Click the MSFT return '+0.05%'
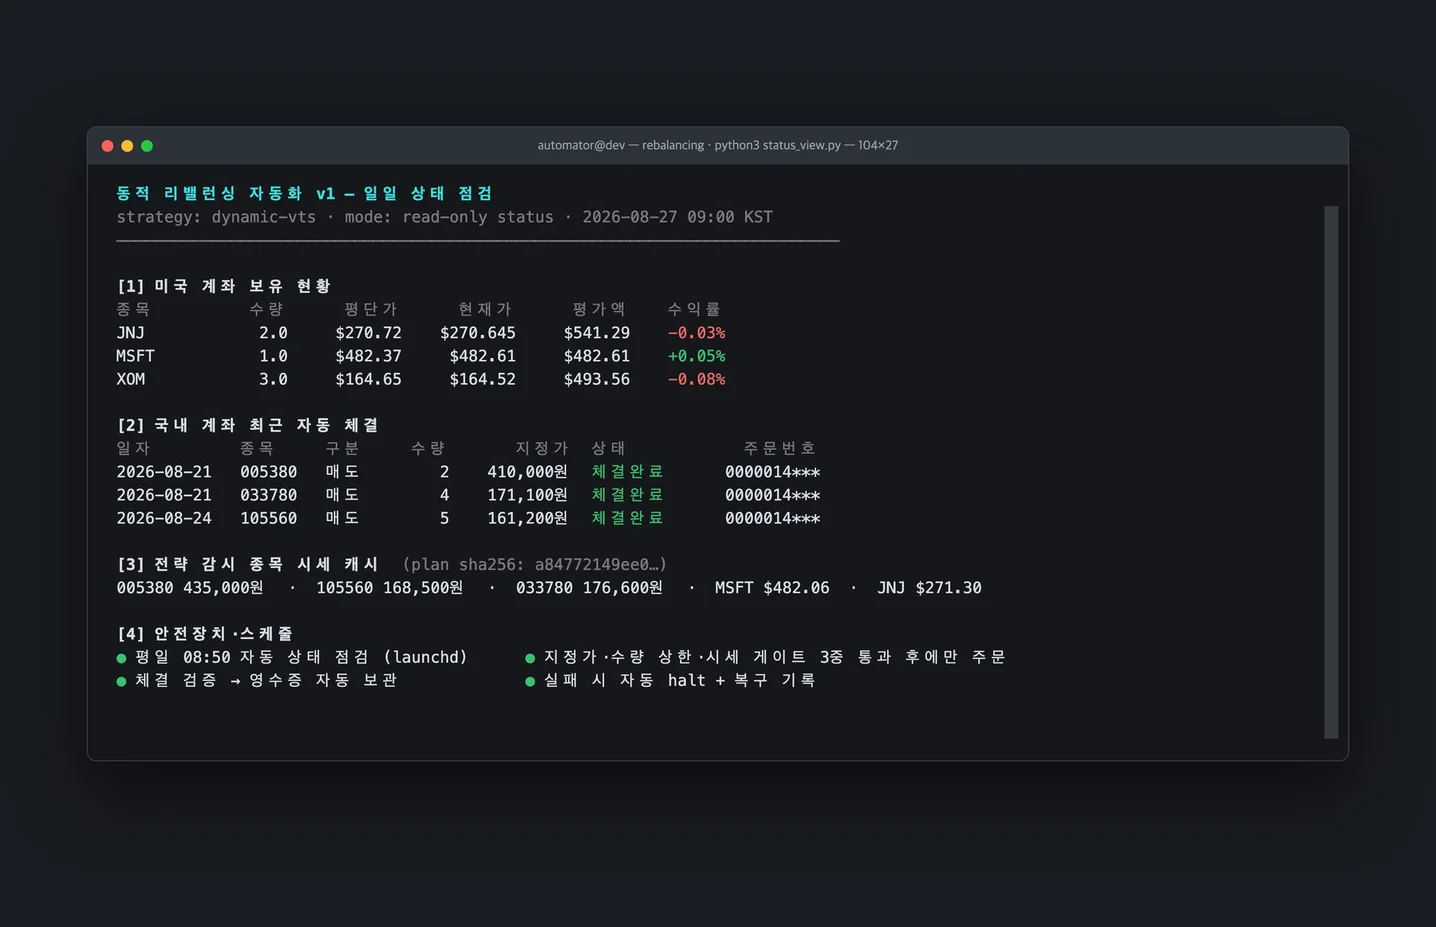Image resolution: width=1436 pixels, height=927 pixels. [697, 356]
